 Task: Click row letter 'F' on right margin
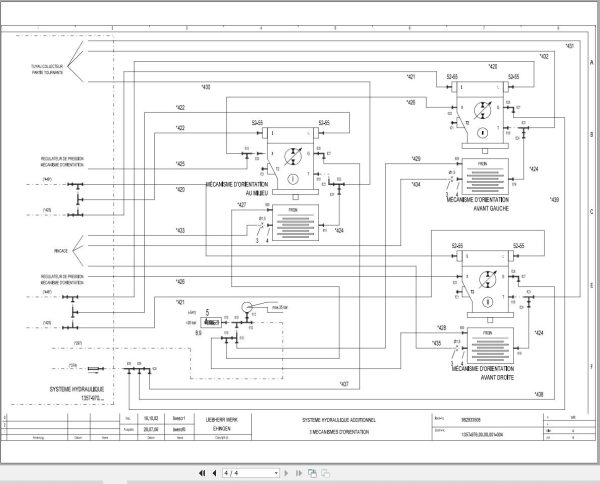pyautogui.click(x=592, y=367)
